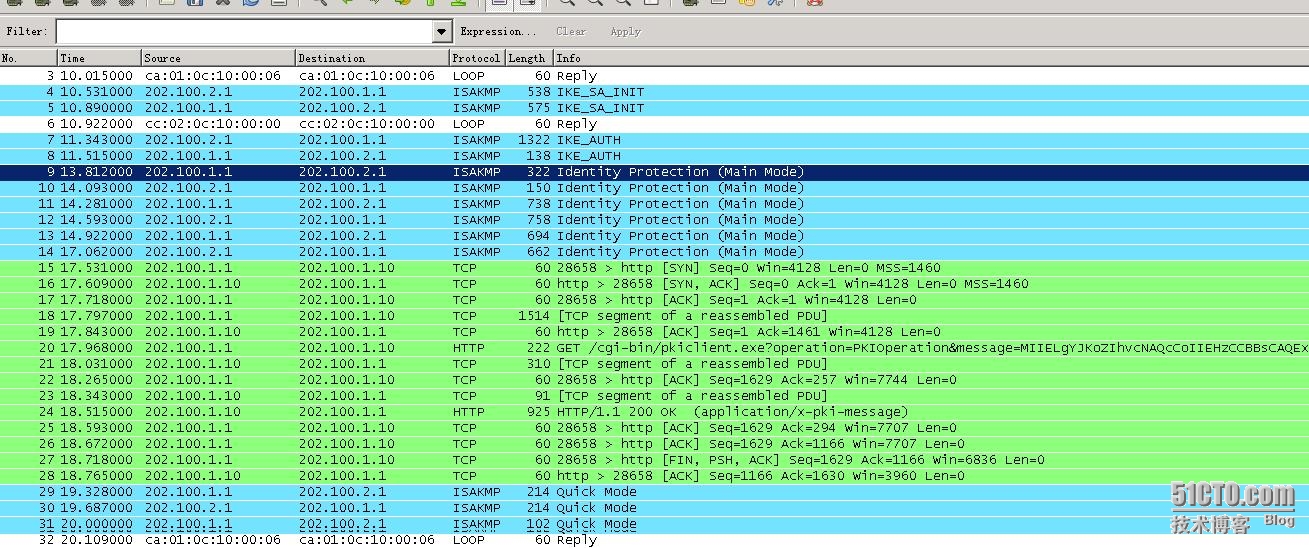The image size is (1309, 548).
Task: Select packet 6 LOOP Reply at 10.922000
Action: pos(654,124)
